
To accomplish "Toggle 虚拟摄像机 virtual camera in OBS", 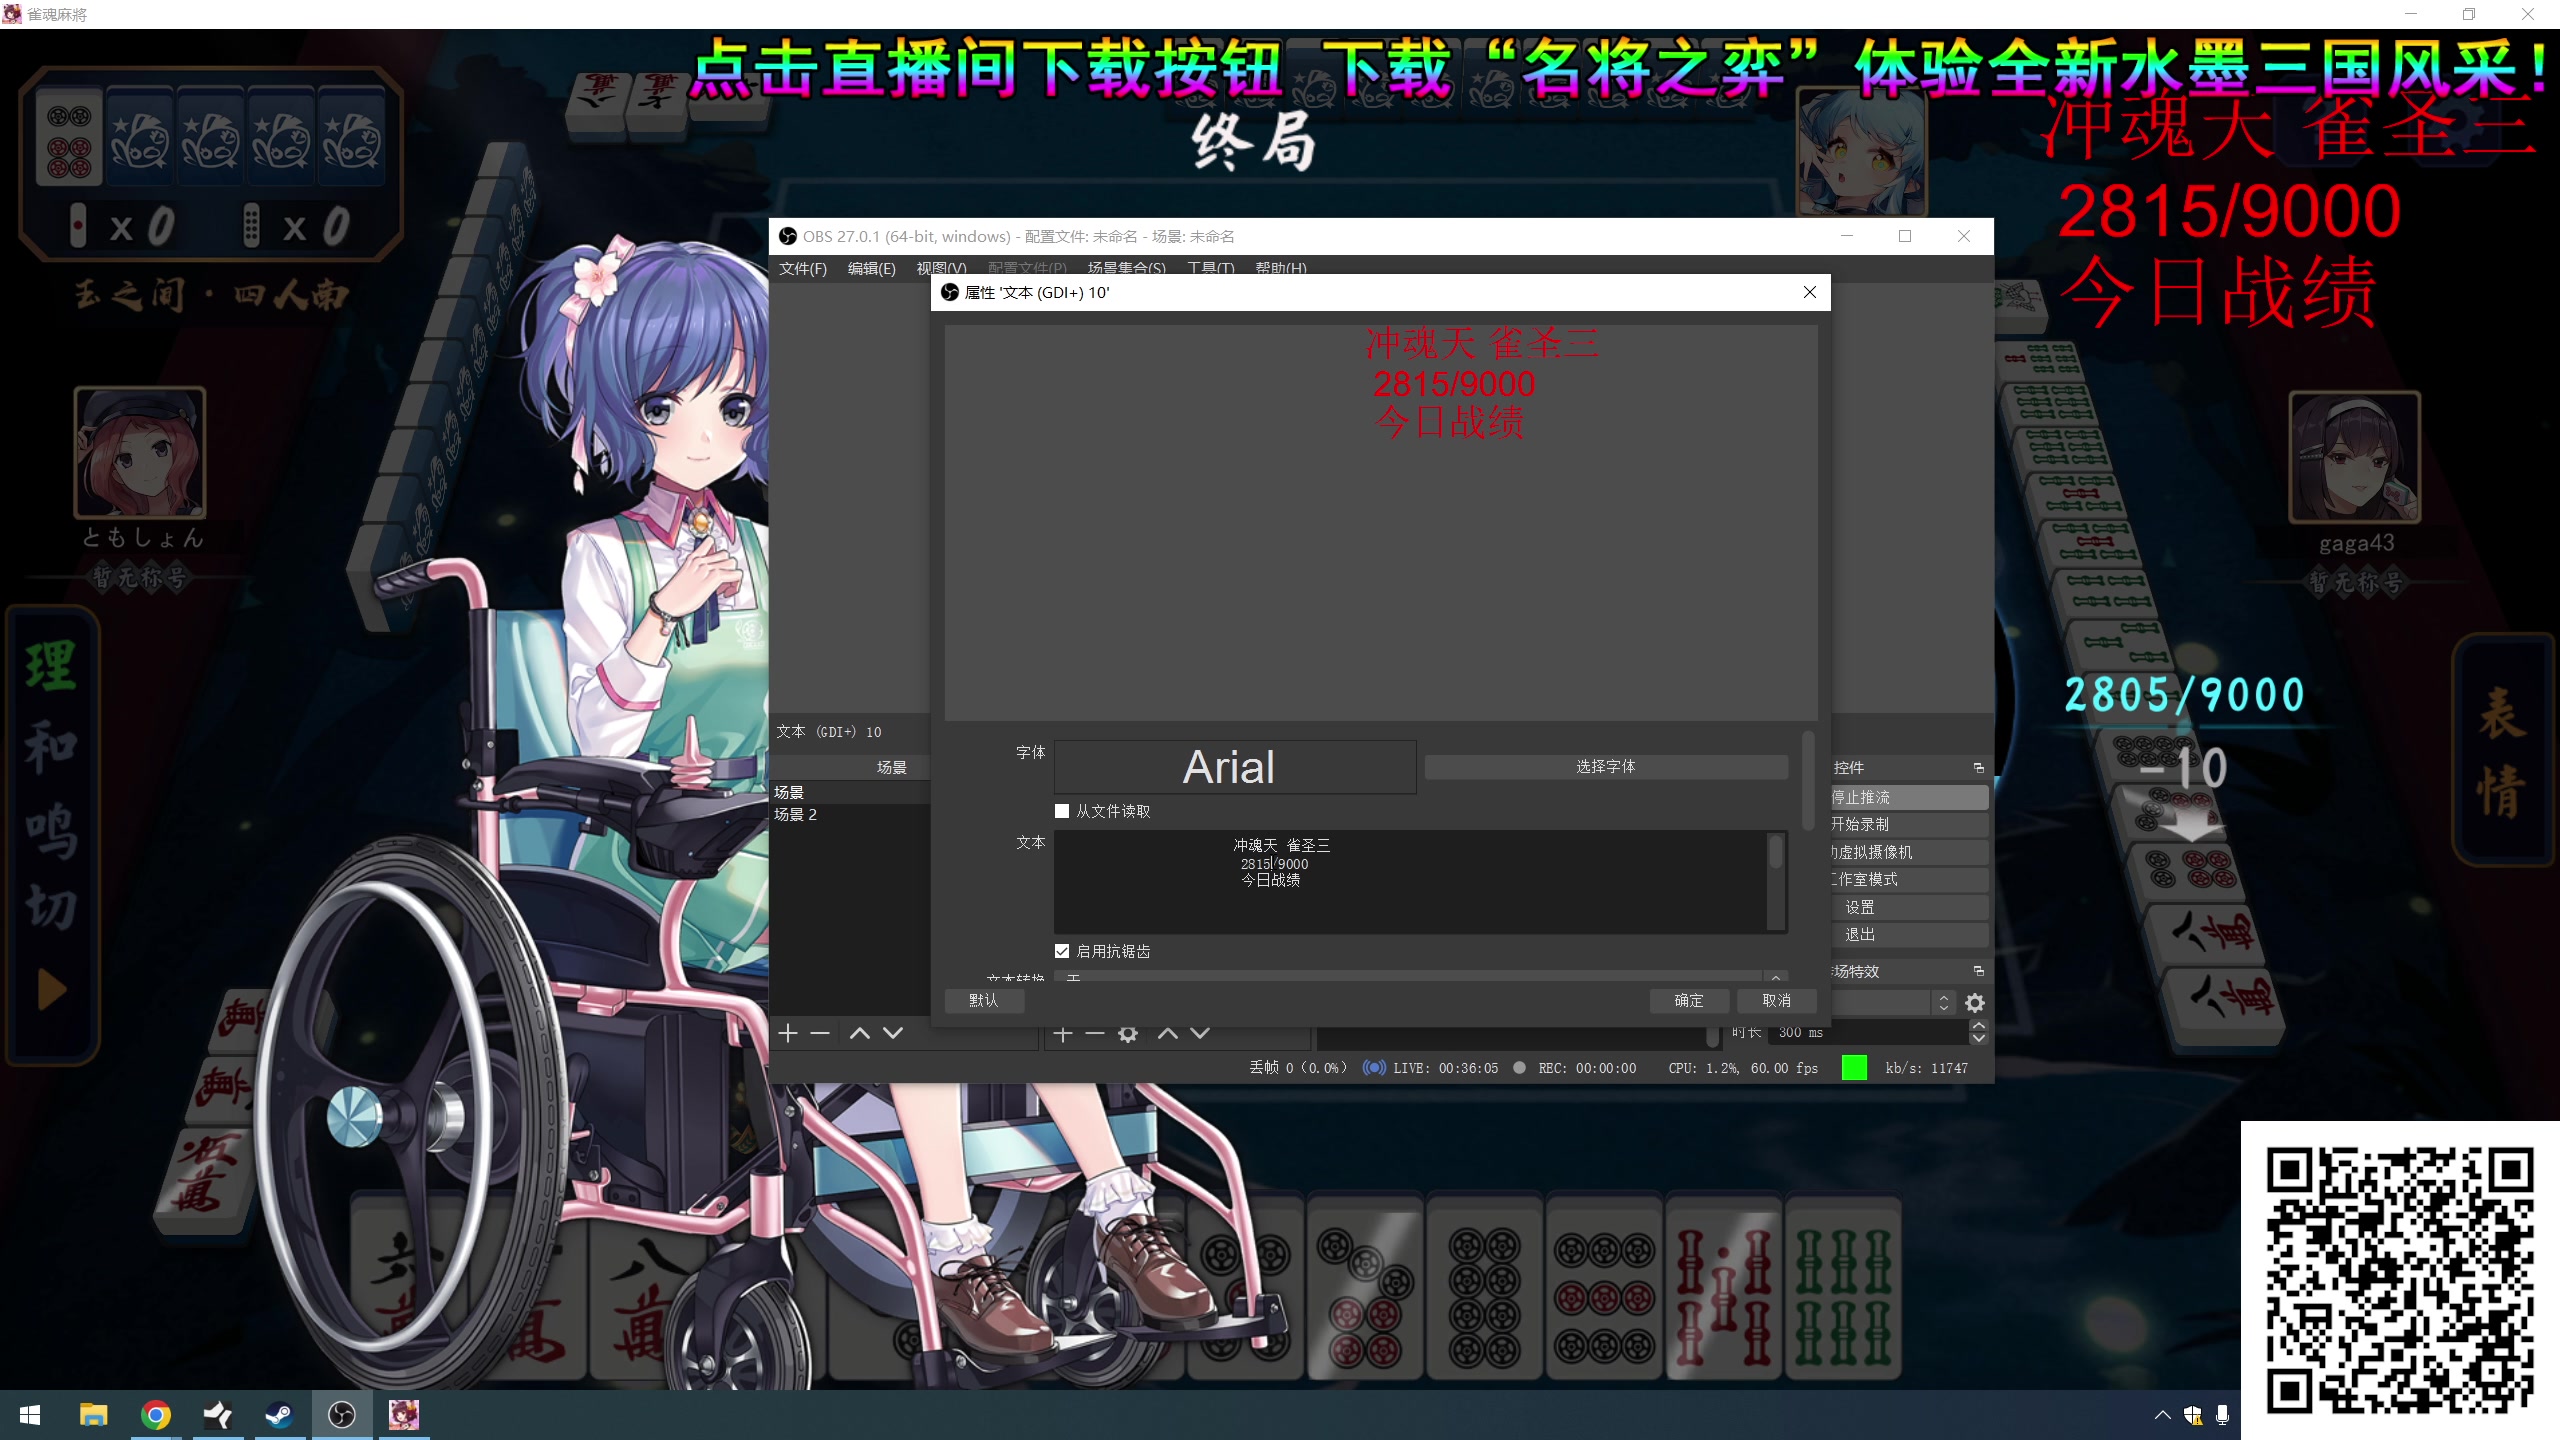I will click(1909, 852).
